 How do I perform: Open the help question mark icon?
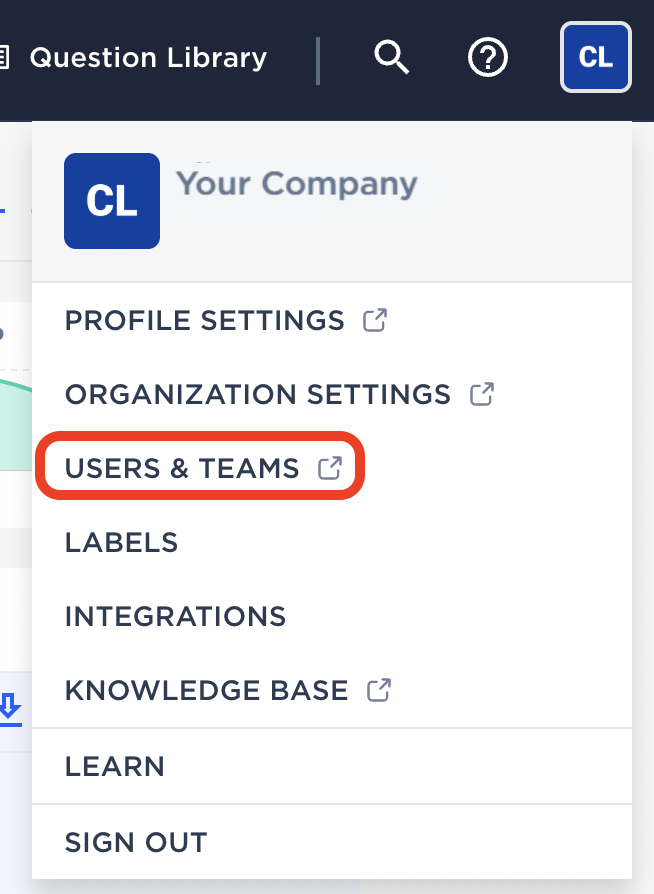pos(488,57)
